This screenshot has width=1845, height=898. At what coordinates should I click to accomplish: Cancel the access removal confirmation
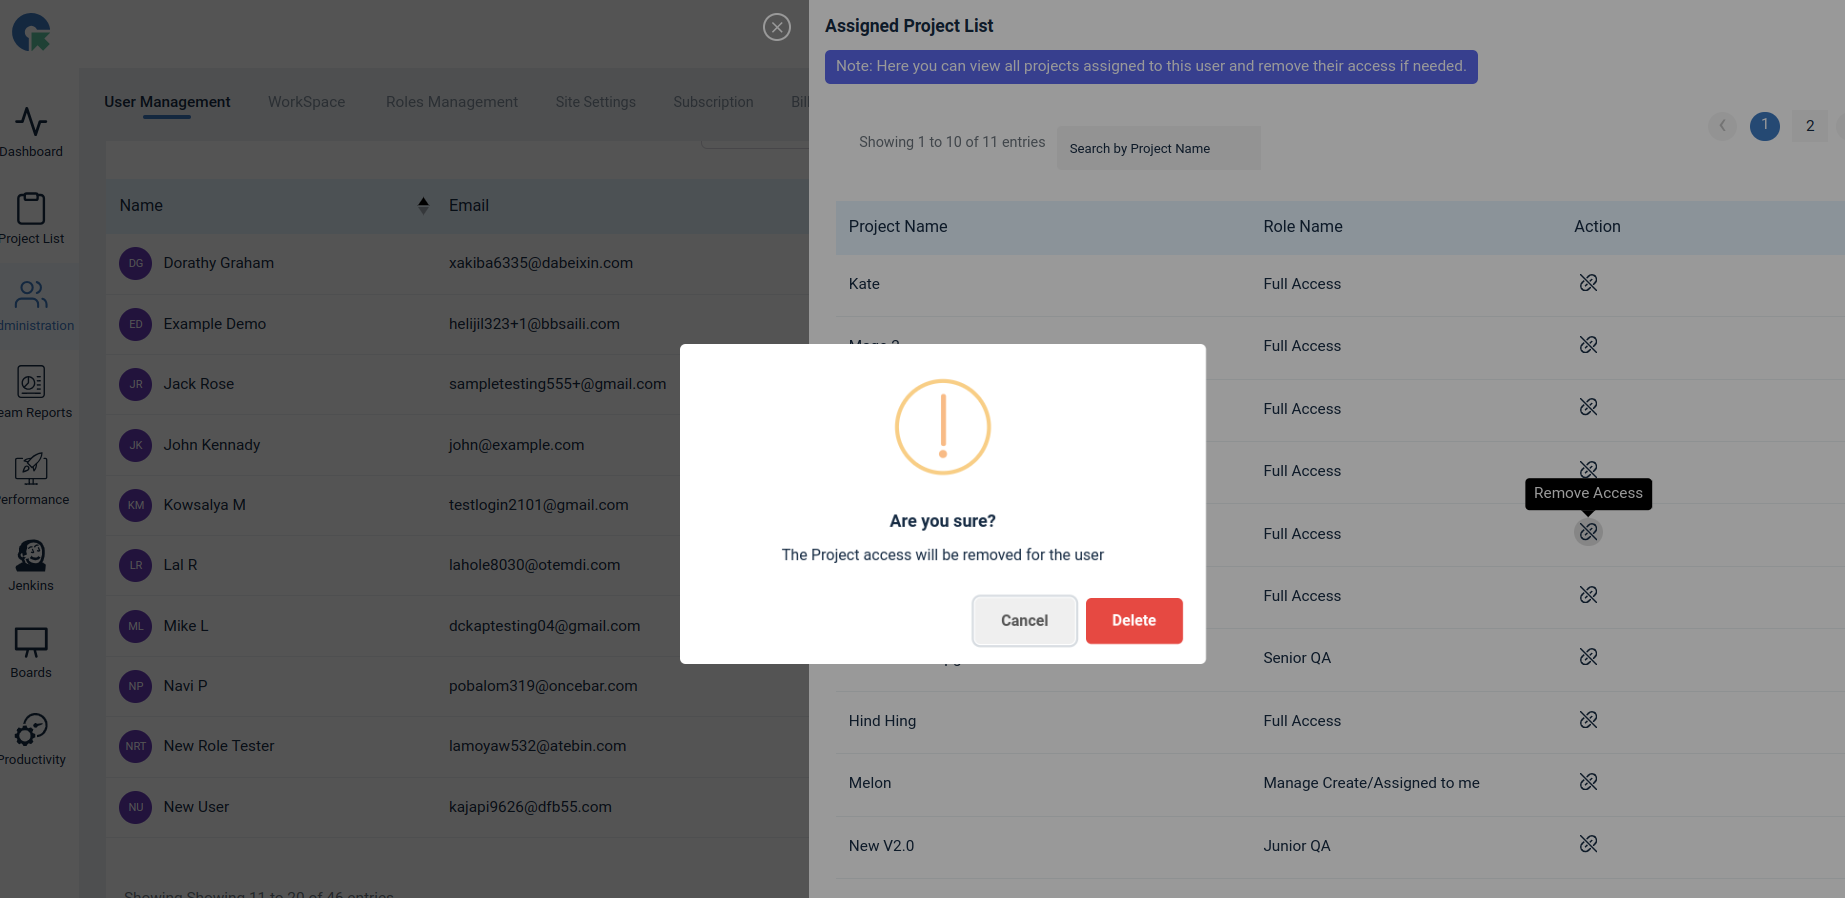tap(1024, 621)
